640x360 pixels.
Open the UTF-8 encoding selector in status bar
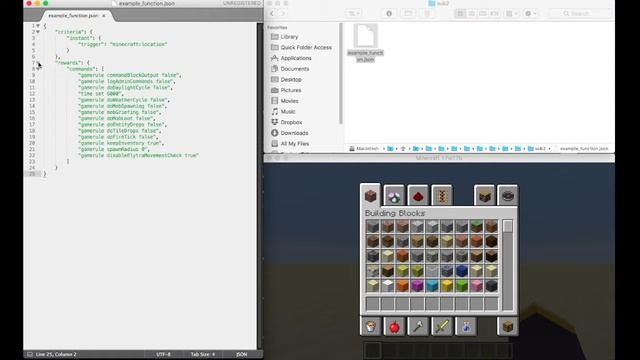163,354
